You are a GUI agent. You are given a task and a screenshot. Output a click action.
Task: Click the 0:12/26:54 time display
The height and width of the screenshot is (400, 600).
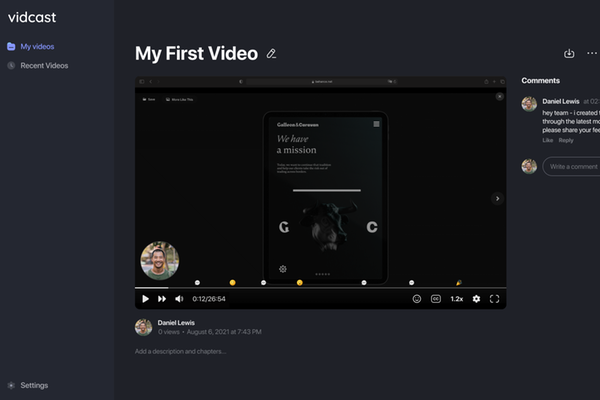[209, 299]
